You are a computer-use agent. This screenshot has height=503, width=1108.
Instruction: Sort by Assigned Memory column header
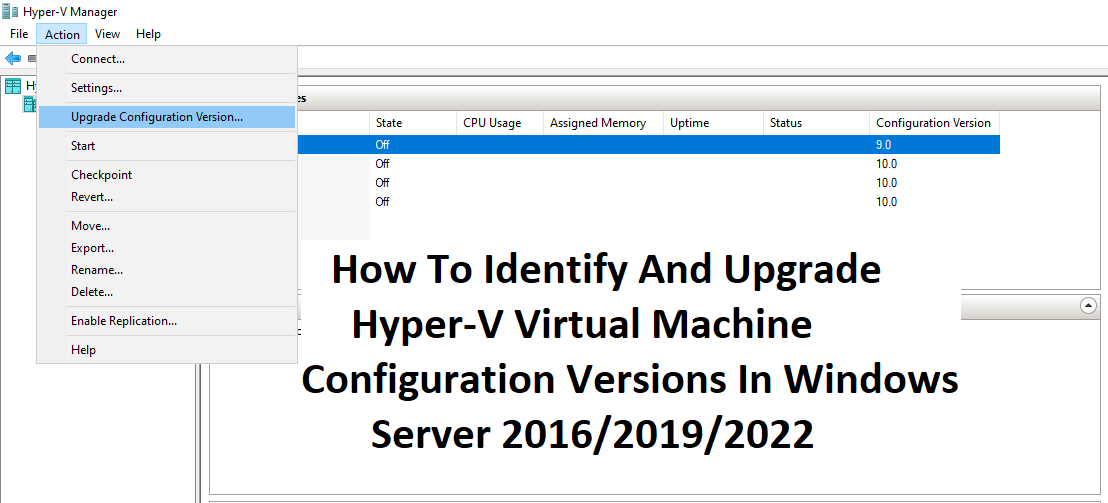click(x=603, y=123)
